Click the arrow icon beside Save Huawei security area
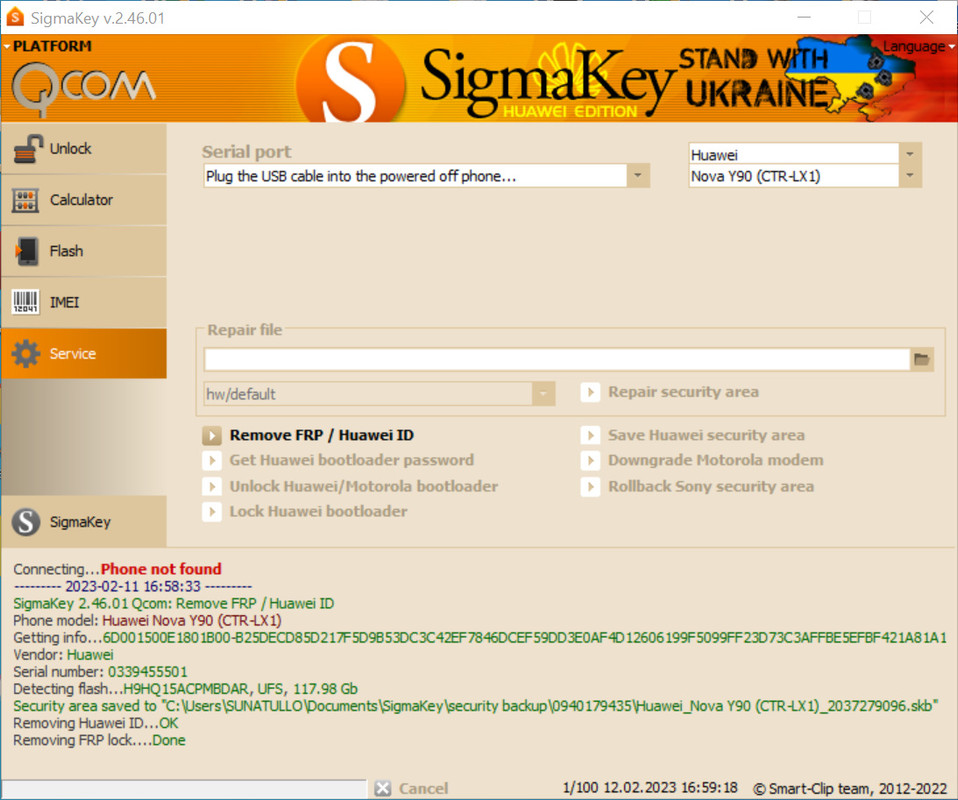 pos(590,435)
